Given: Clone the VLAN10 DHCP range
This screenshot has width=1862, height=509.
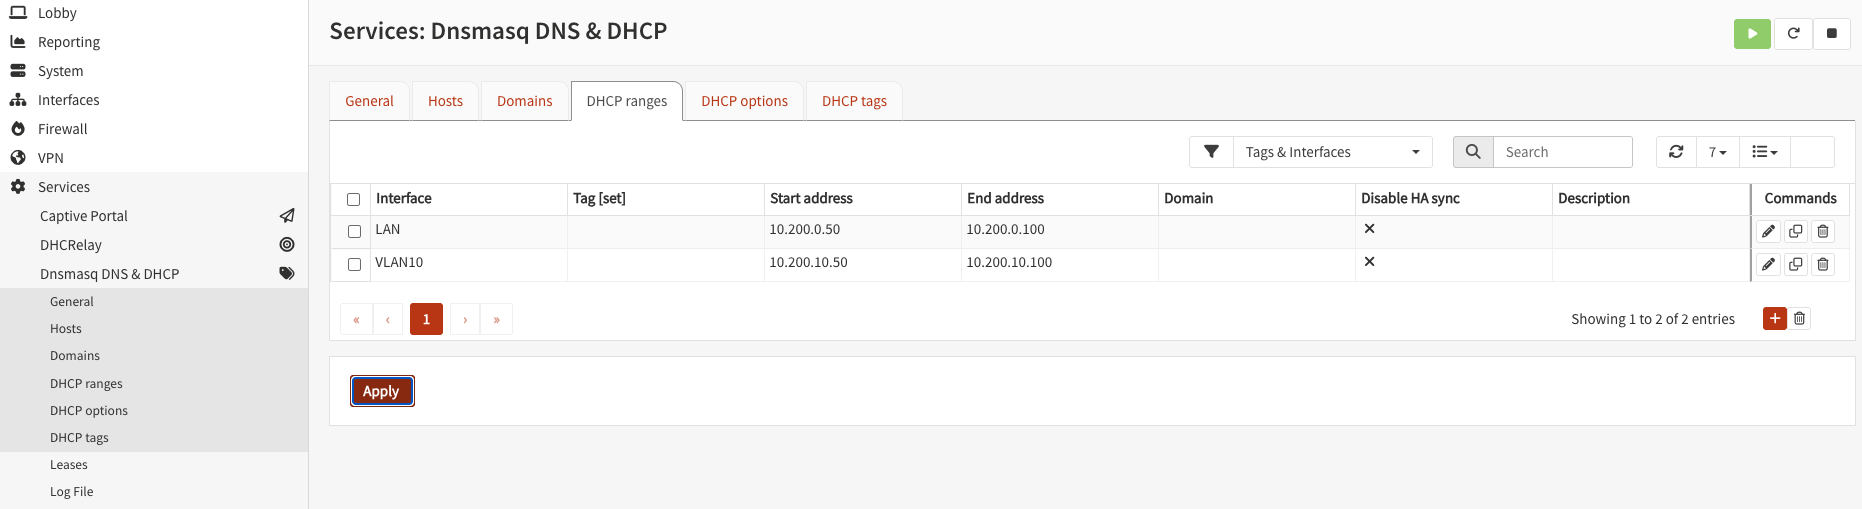Looking at the screenshot, I should pyautogui.click(x=1795, y=265).
